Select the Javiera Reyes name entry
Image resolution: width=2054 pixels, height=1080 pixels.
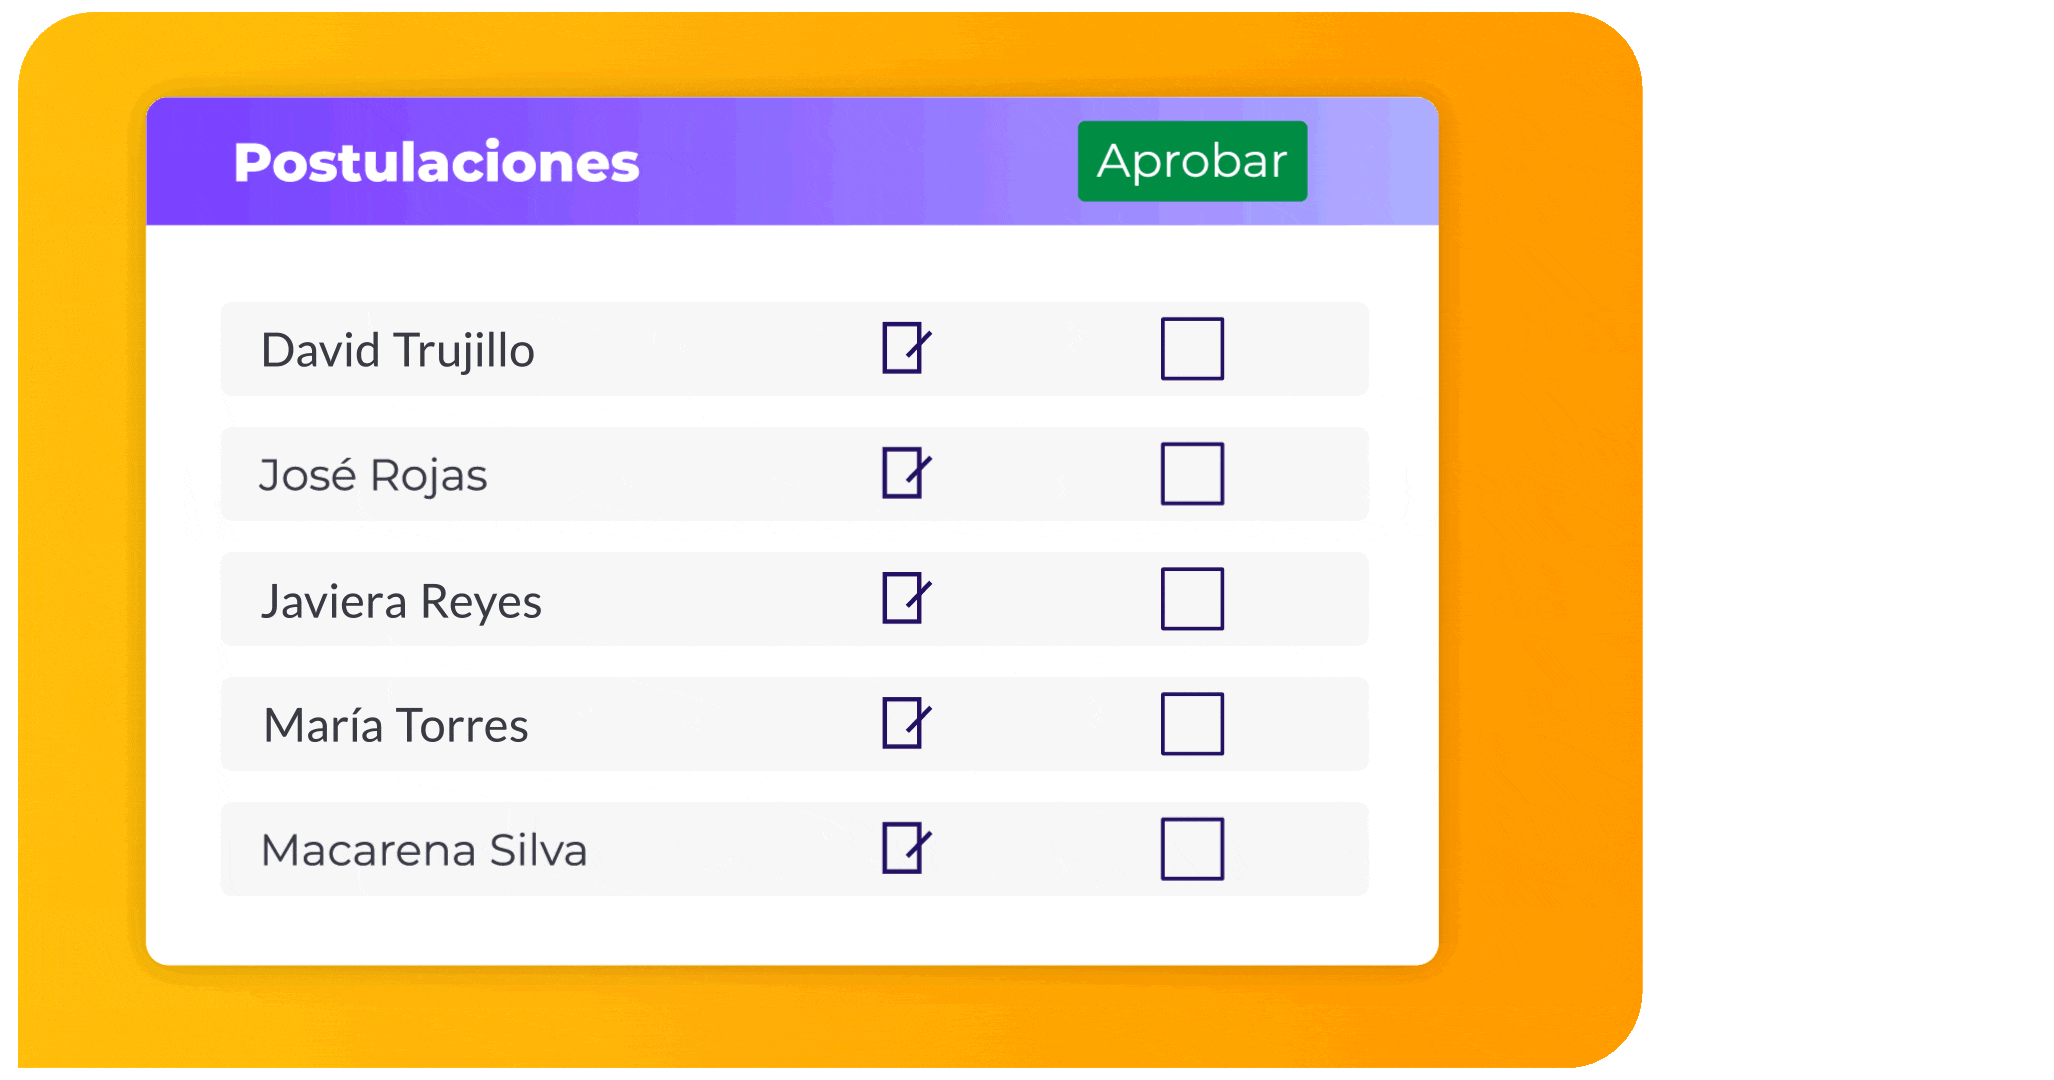pyautogui.click(x=401, y=602)
